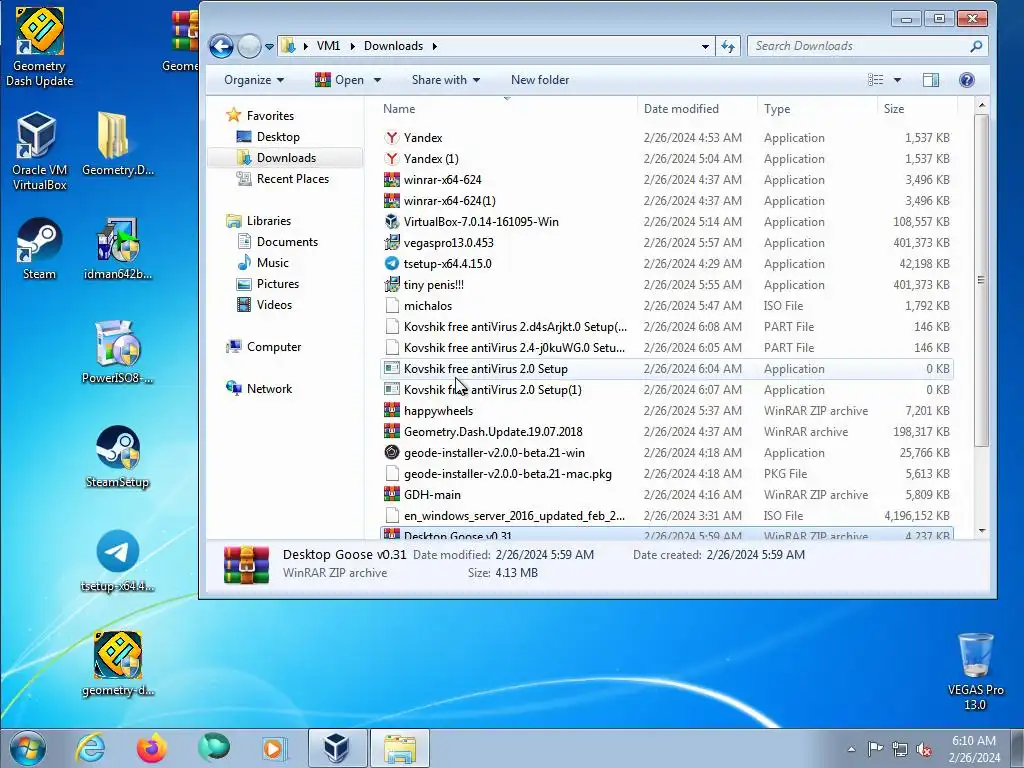Viewport: 1024px width, 768px height.
Task: Launch Firefox from the taskbar
Action: click(x=152, y=748)
